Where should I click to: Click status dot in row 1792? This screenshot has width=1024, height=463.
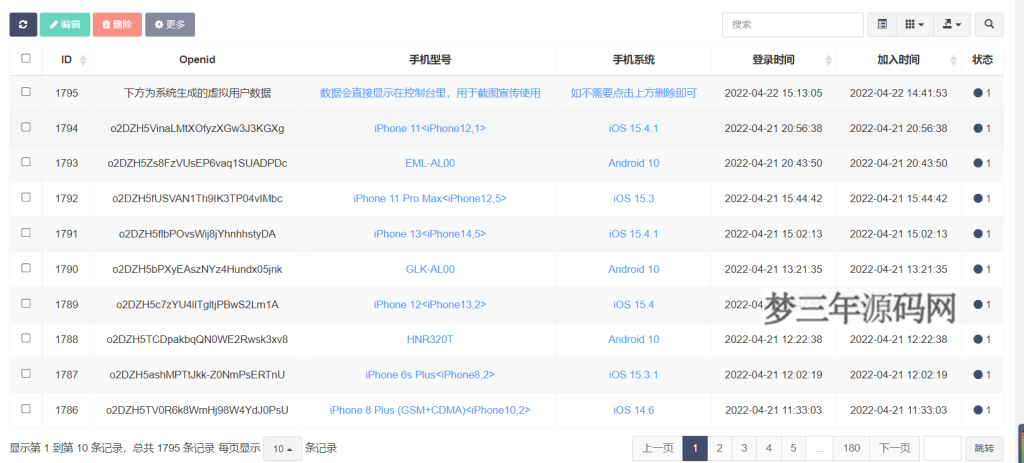pos(978,199)
